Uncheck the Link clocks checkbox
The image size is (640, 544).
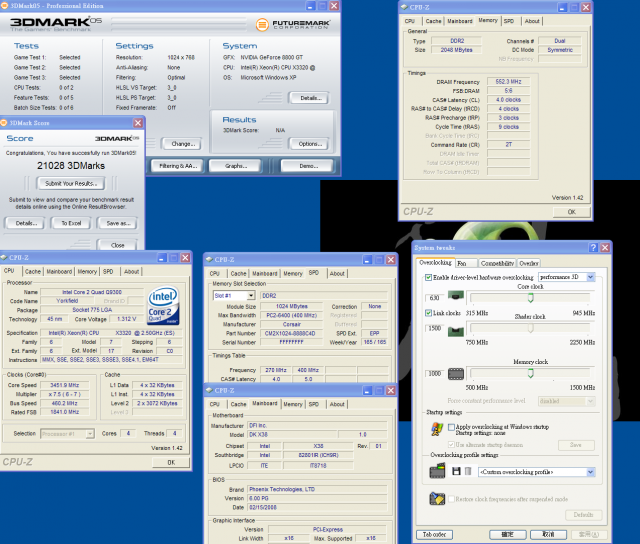tap(428, 313)
